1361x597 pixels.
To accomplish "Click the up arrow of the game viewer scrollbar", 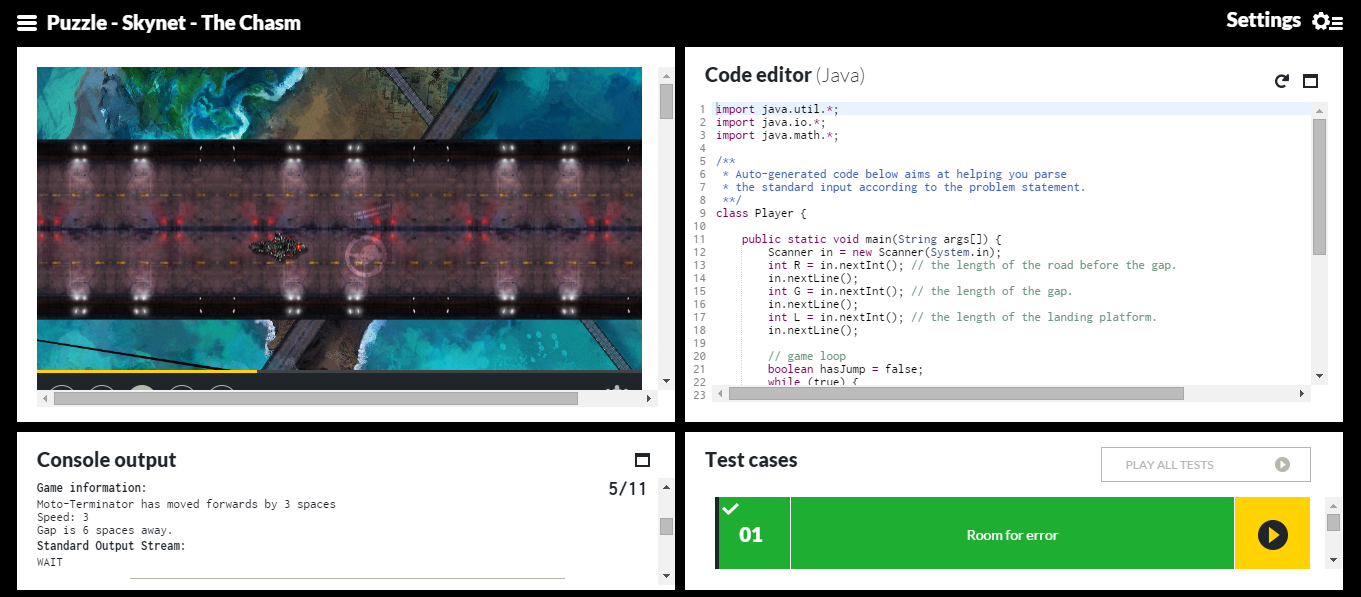I will coord(665,75).
